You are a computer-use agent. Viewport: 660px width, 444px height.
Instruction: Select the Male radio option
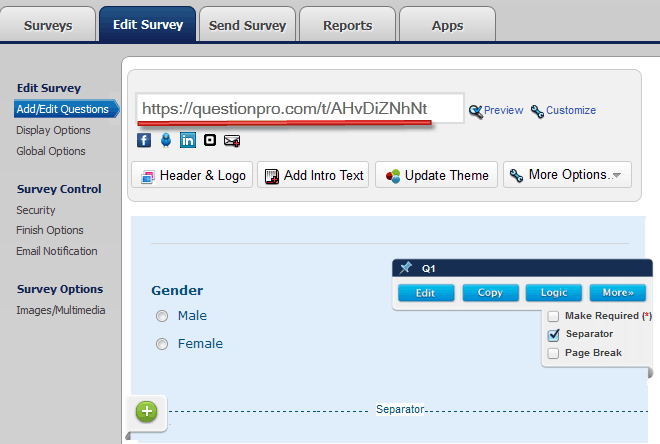163,316
